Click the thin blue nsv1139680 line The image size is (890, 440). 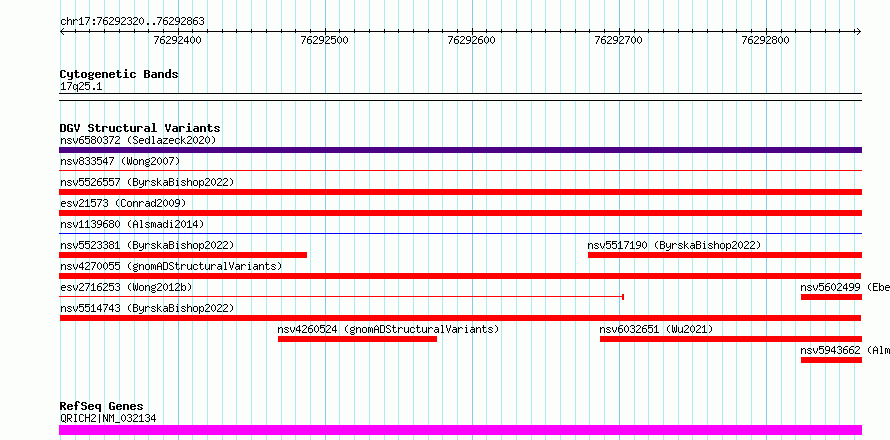460,233
